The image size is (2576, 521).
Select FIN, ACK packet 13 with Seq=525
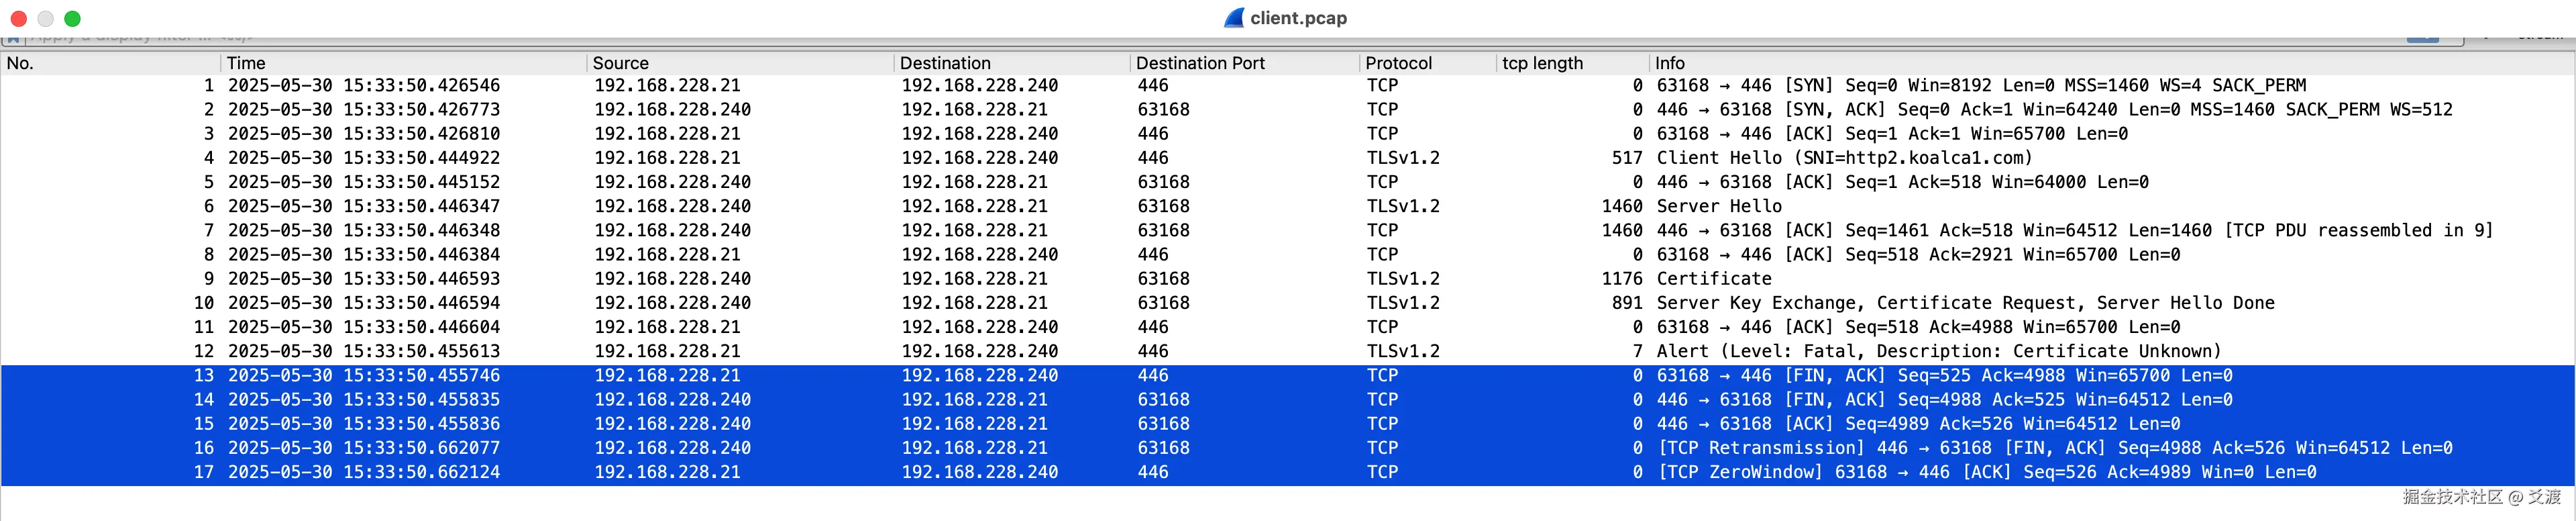coord(1288,375)
